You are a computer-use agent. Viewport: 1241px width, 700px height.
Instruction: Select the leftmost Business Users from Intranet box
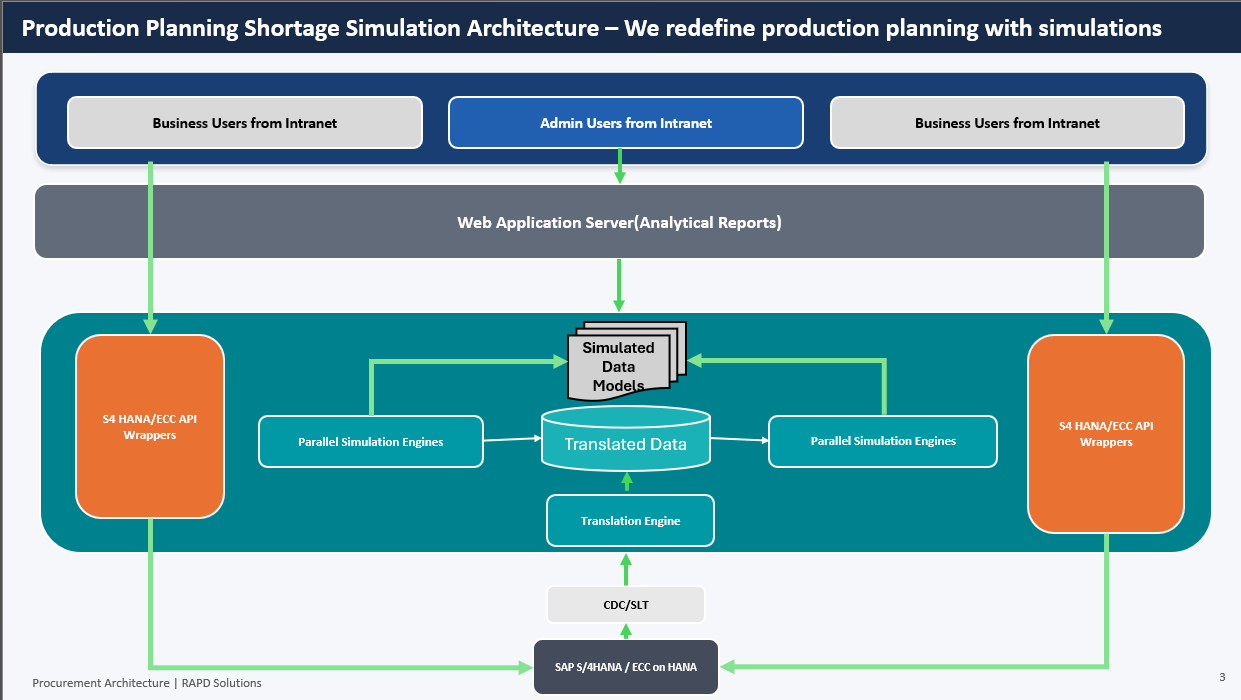[x=244, y=122]
